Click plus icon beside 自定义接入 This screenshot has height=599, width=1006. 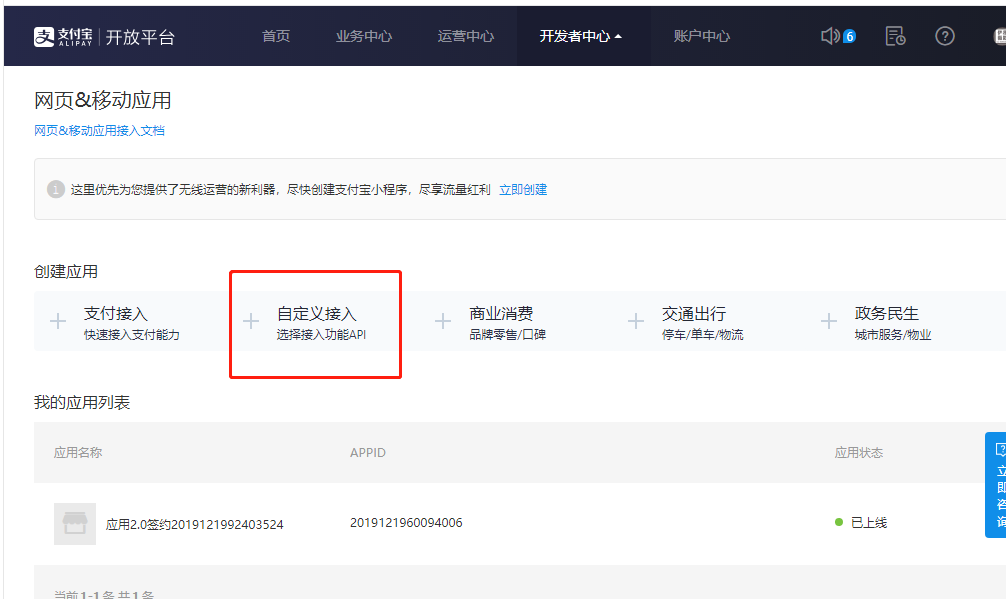point(251,321)
